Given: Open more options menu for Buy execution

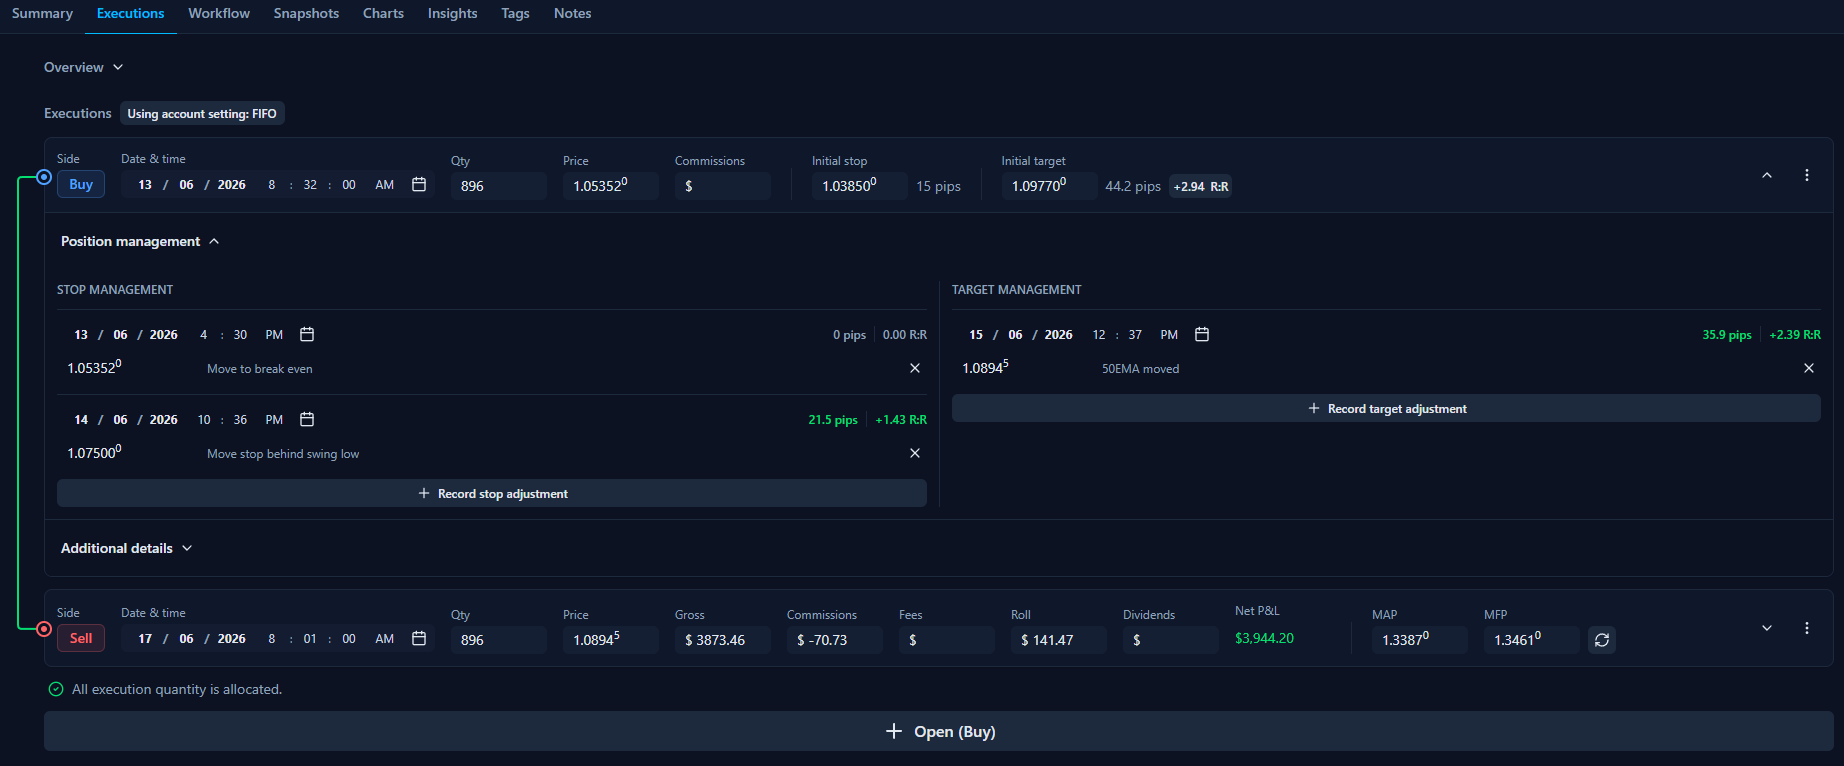Looking at the screenshot, I should (1807, 175).
